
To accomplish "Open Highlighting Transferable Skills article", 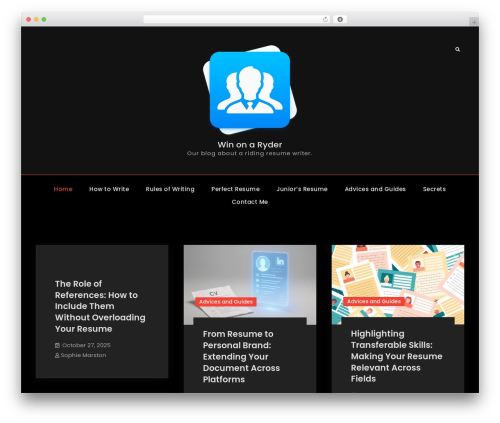I will pos(396,356).
